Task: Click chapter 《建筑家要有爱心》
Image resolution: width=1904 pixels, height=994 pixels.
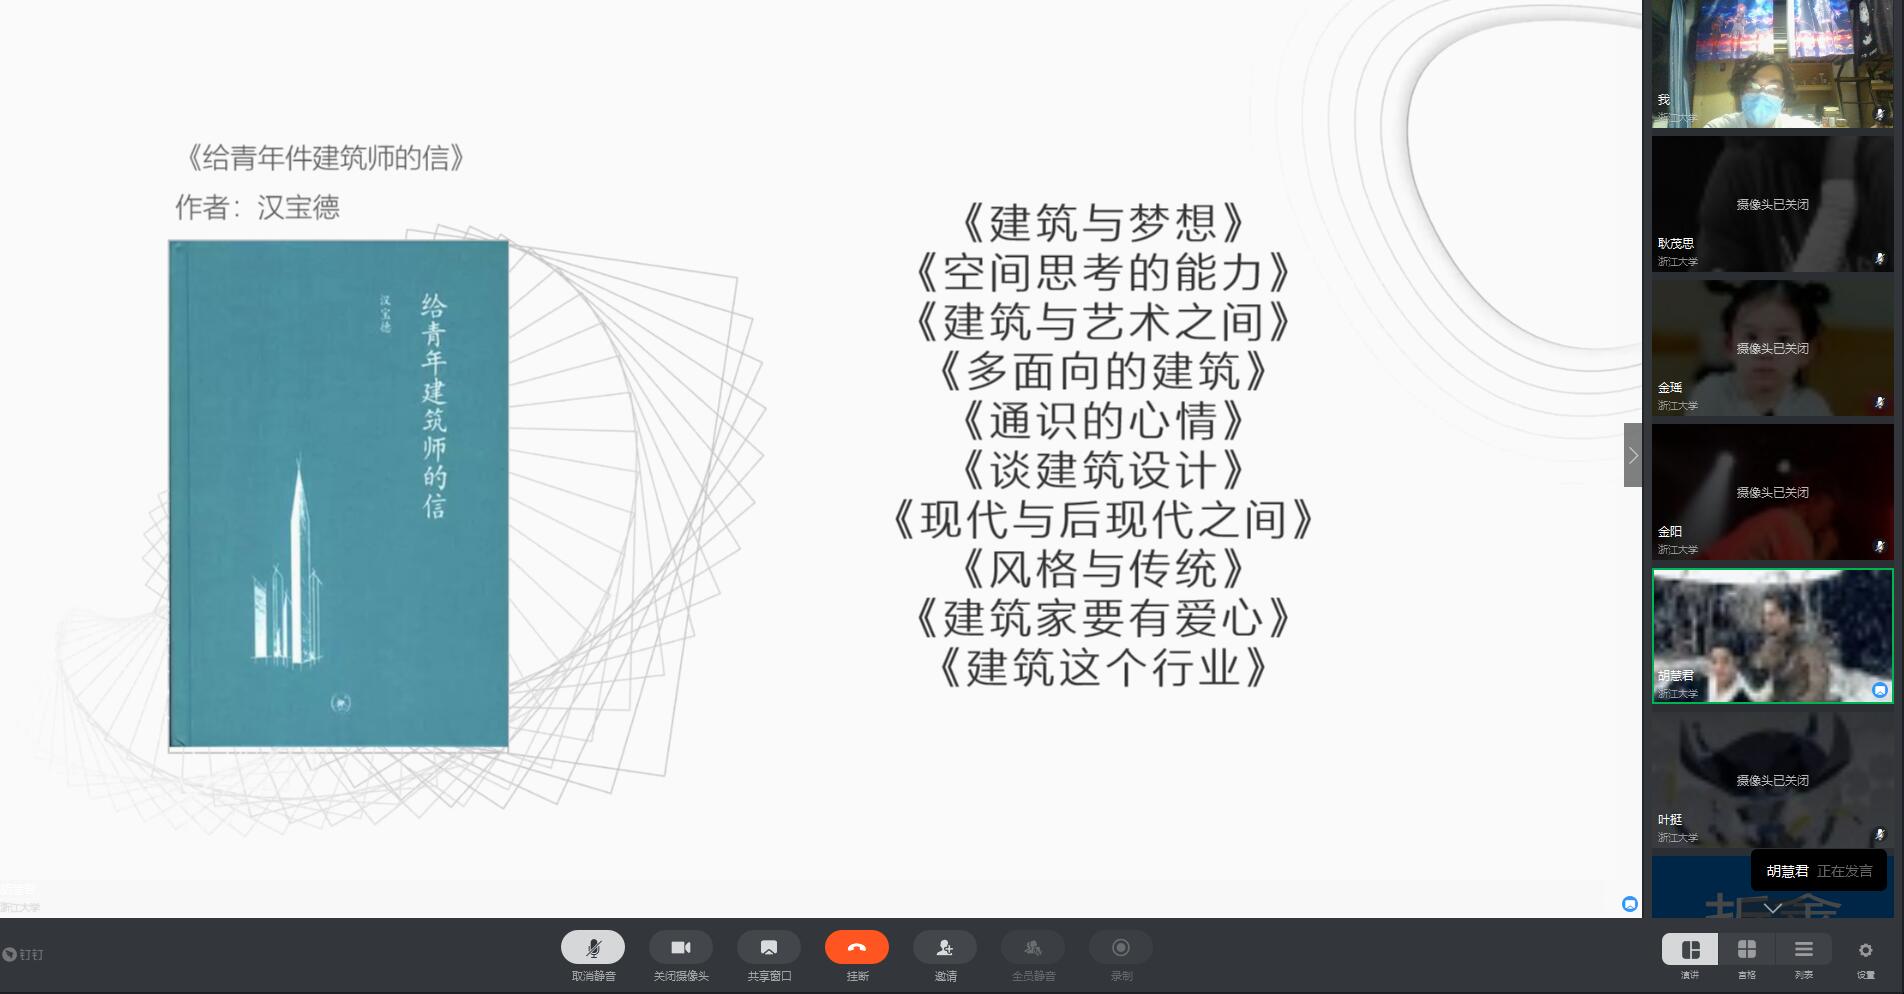Action: click(x=1103, y=619)
